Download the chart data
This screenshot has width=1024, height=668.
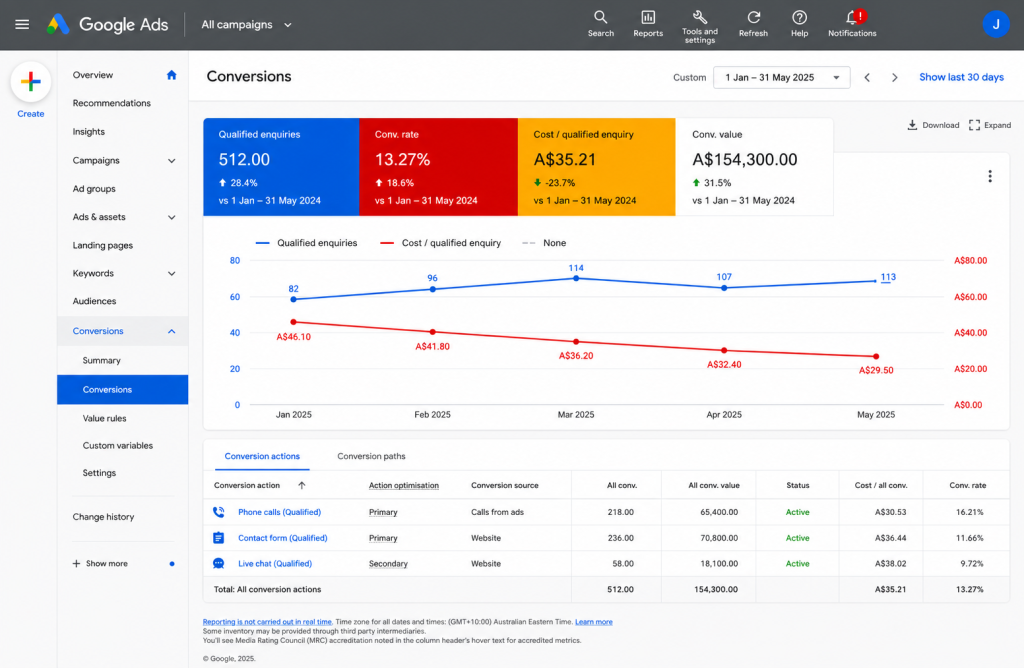click(933, 125)
